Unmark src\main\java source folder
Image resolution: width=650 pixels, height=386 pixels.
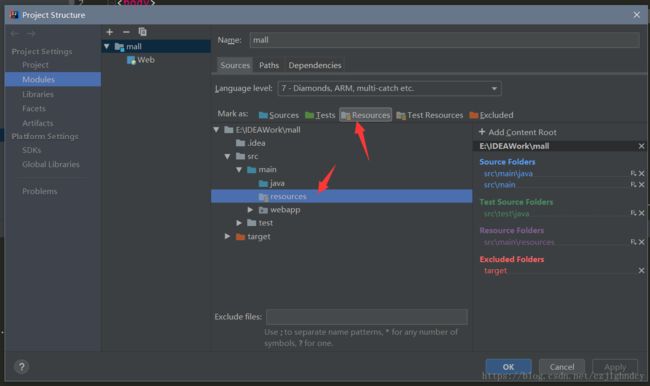click(641, 173)
